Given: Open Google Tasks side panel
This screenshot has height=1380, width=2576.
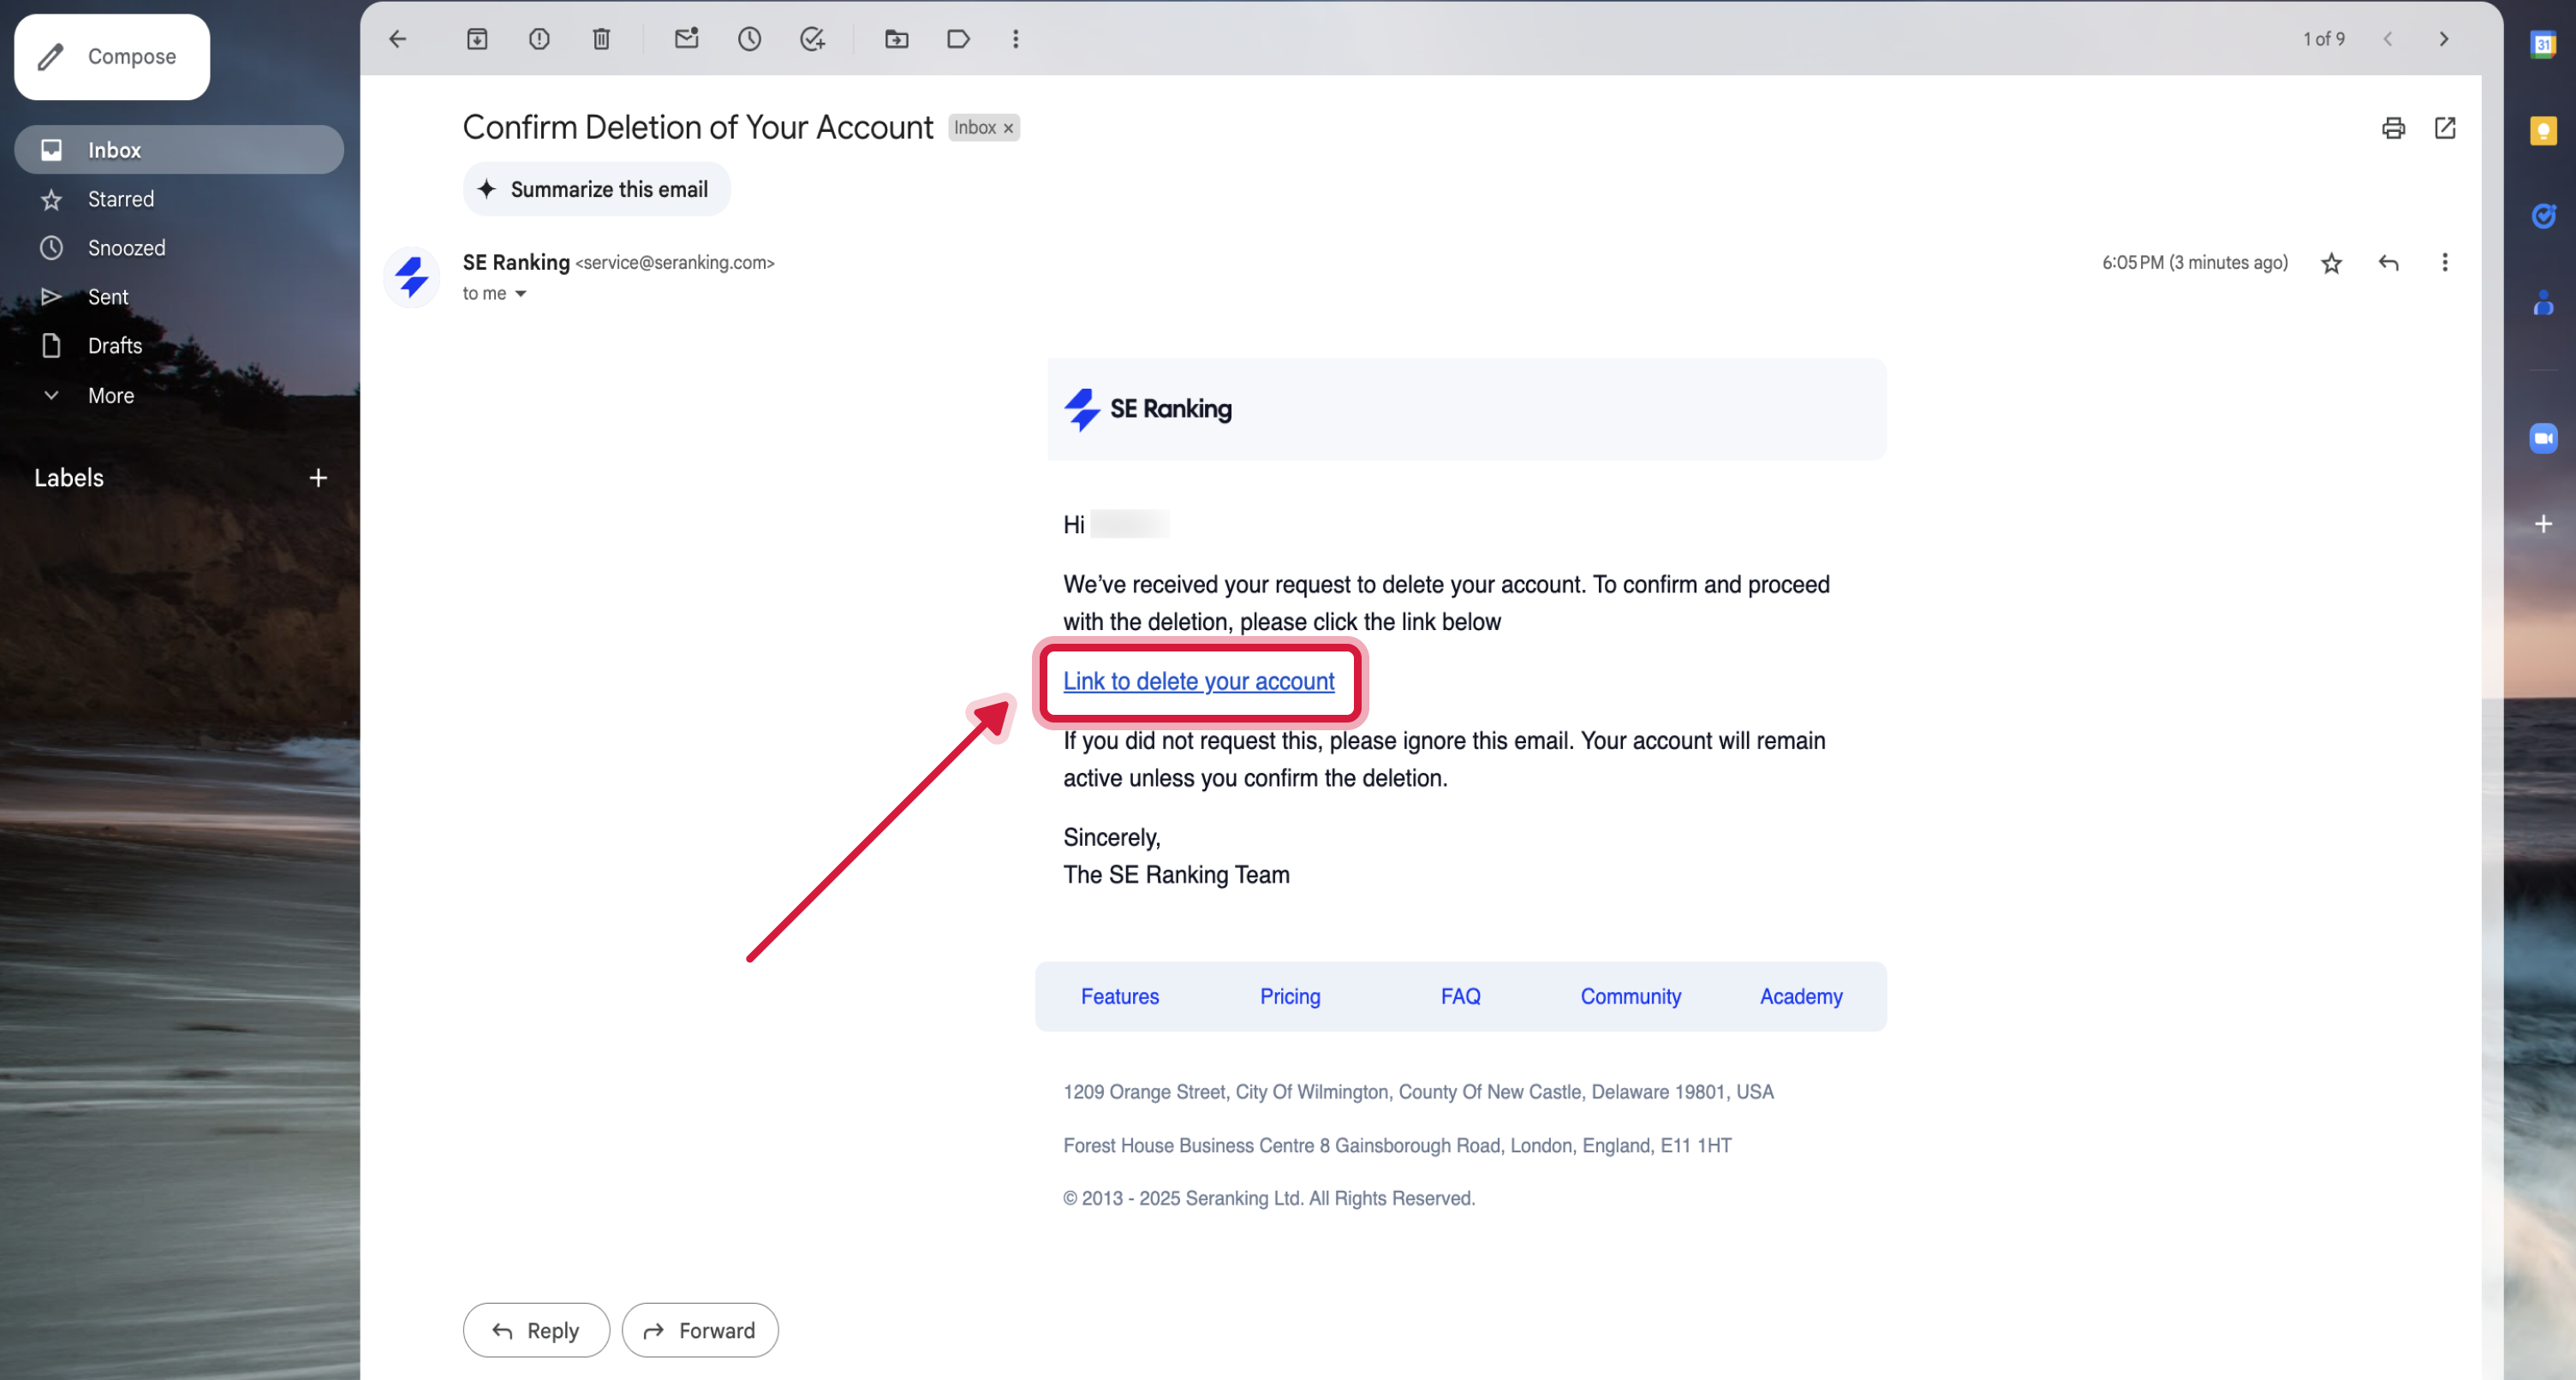Looking at the screenshot, I should click(x=2543, y=216).
